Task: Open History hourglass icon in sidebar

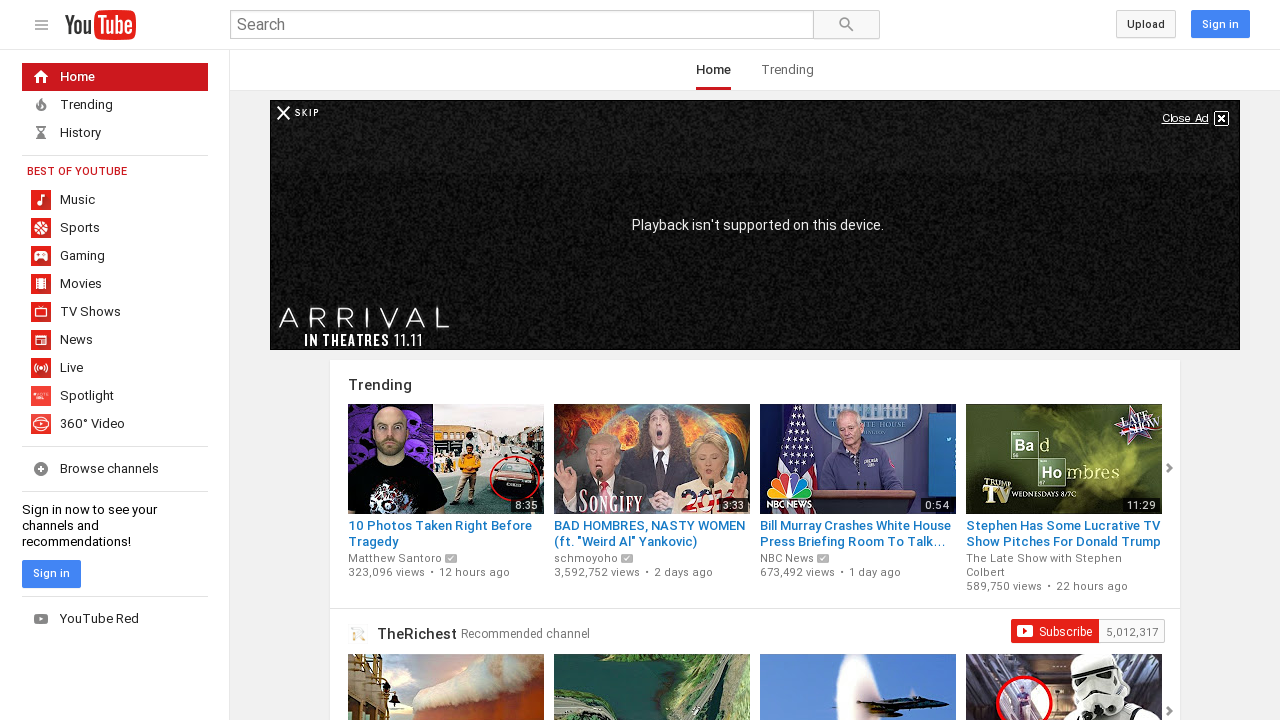Action: 41,133
